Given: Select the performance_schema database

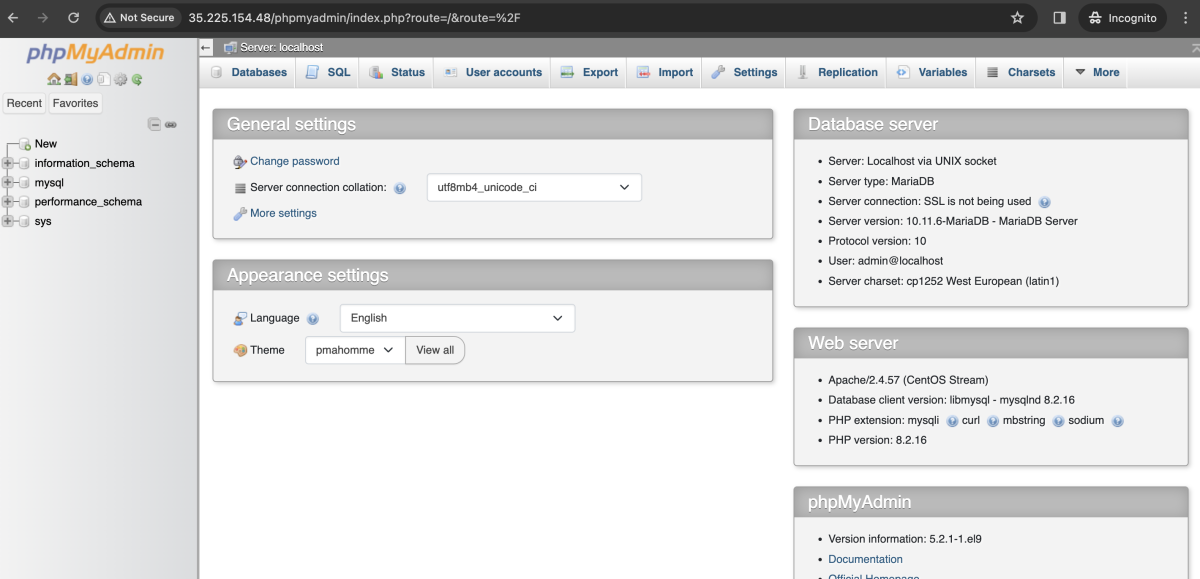Looking at the screenshot, I should pos(88,202).
